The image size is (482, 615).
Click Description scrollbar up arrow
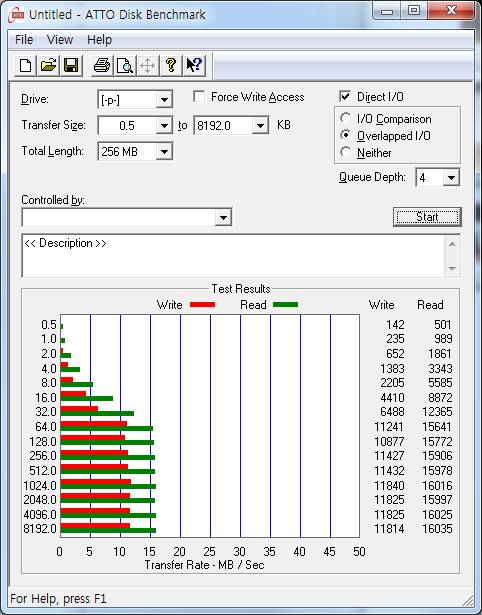pos(452,244)
